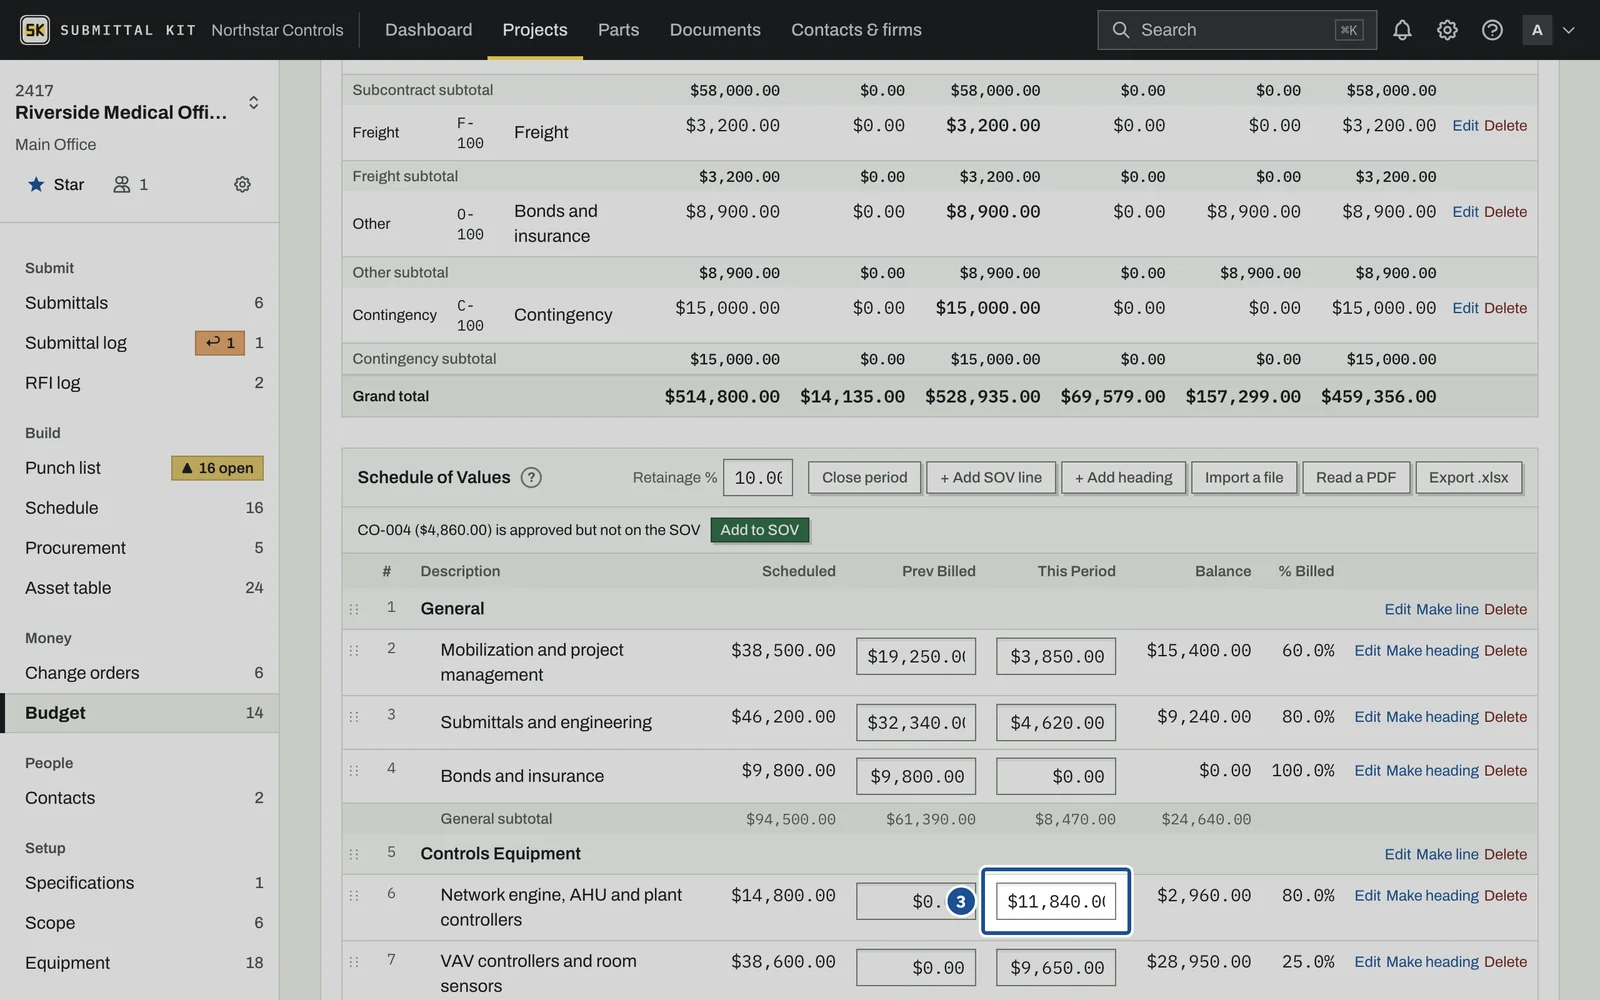Open Contacts & firms tab
Screen dimensions: 1600x1000
pyautogui.click(x=856, y=30)
